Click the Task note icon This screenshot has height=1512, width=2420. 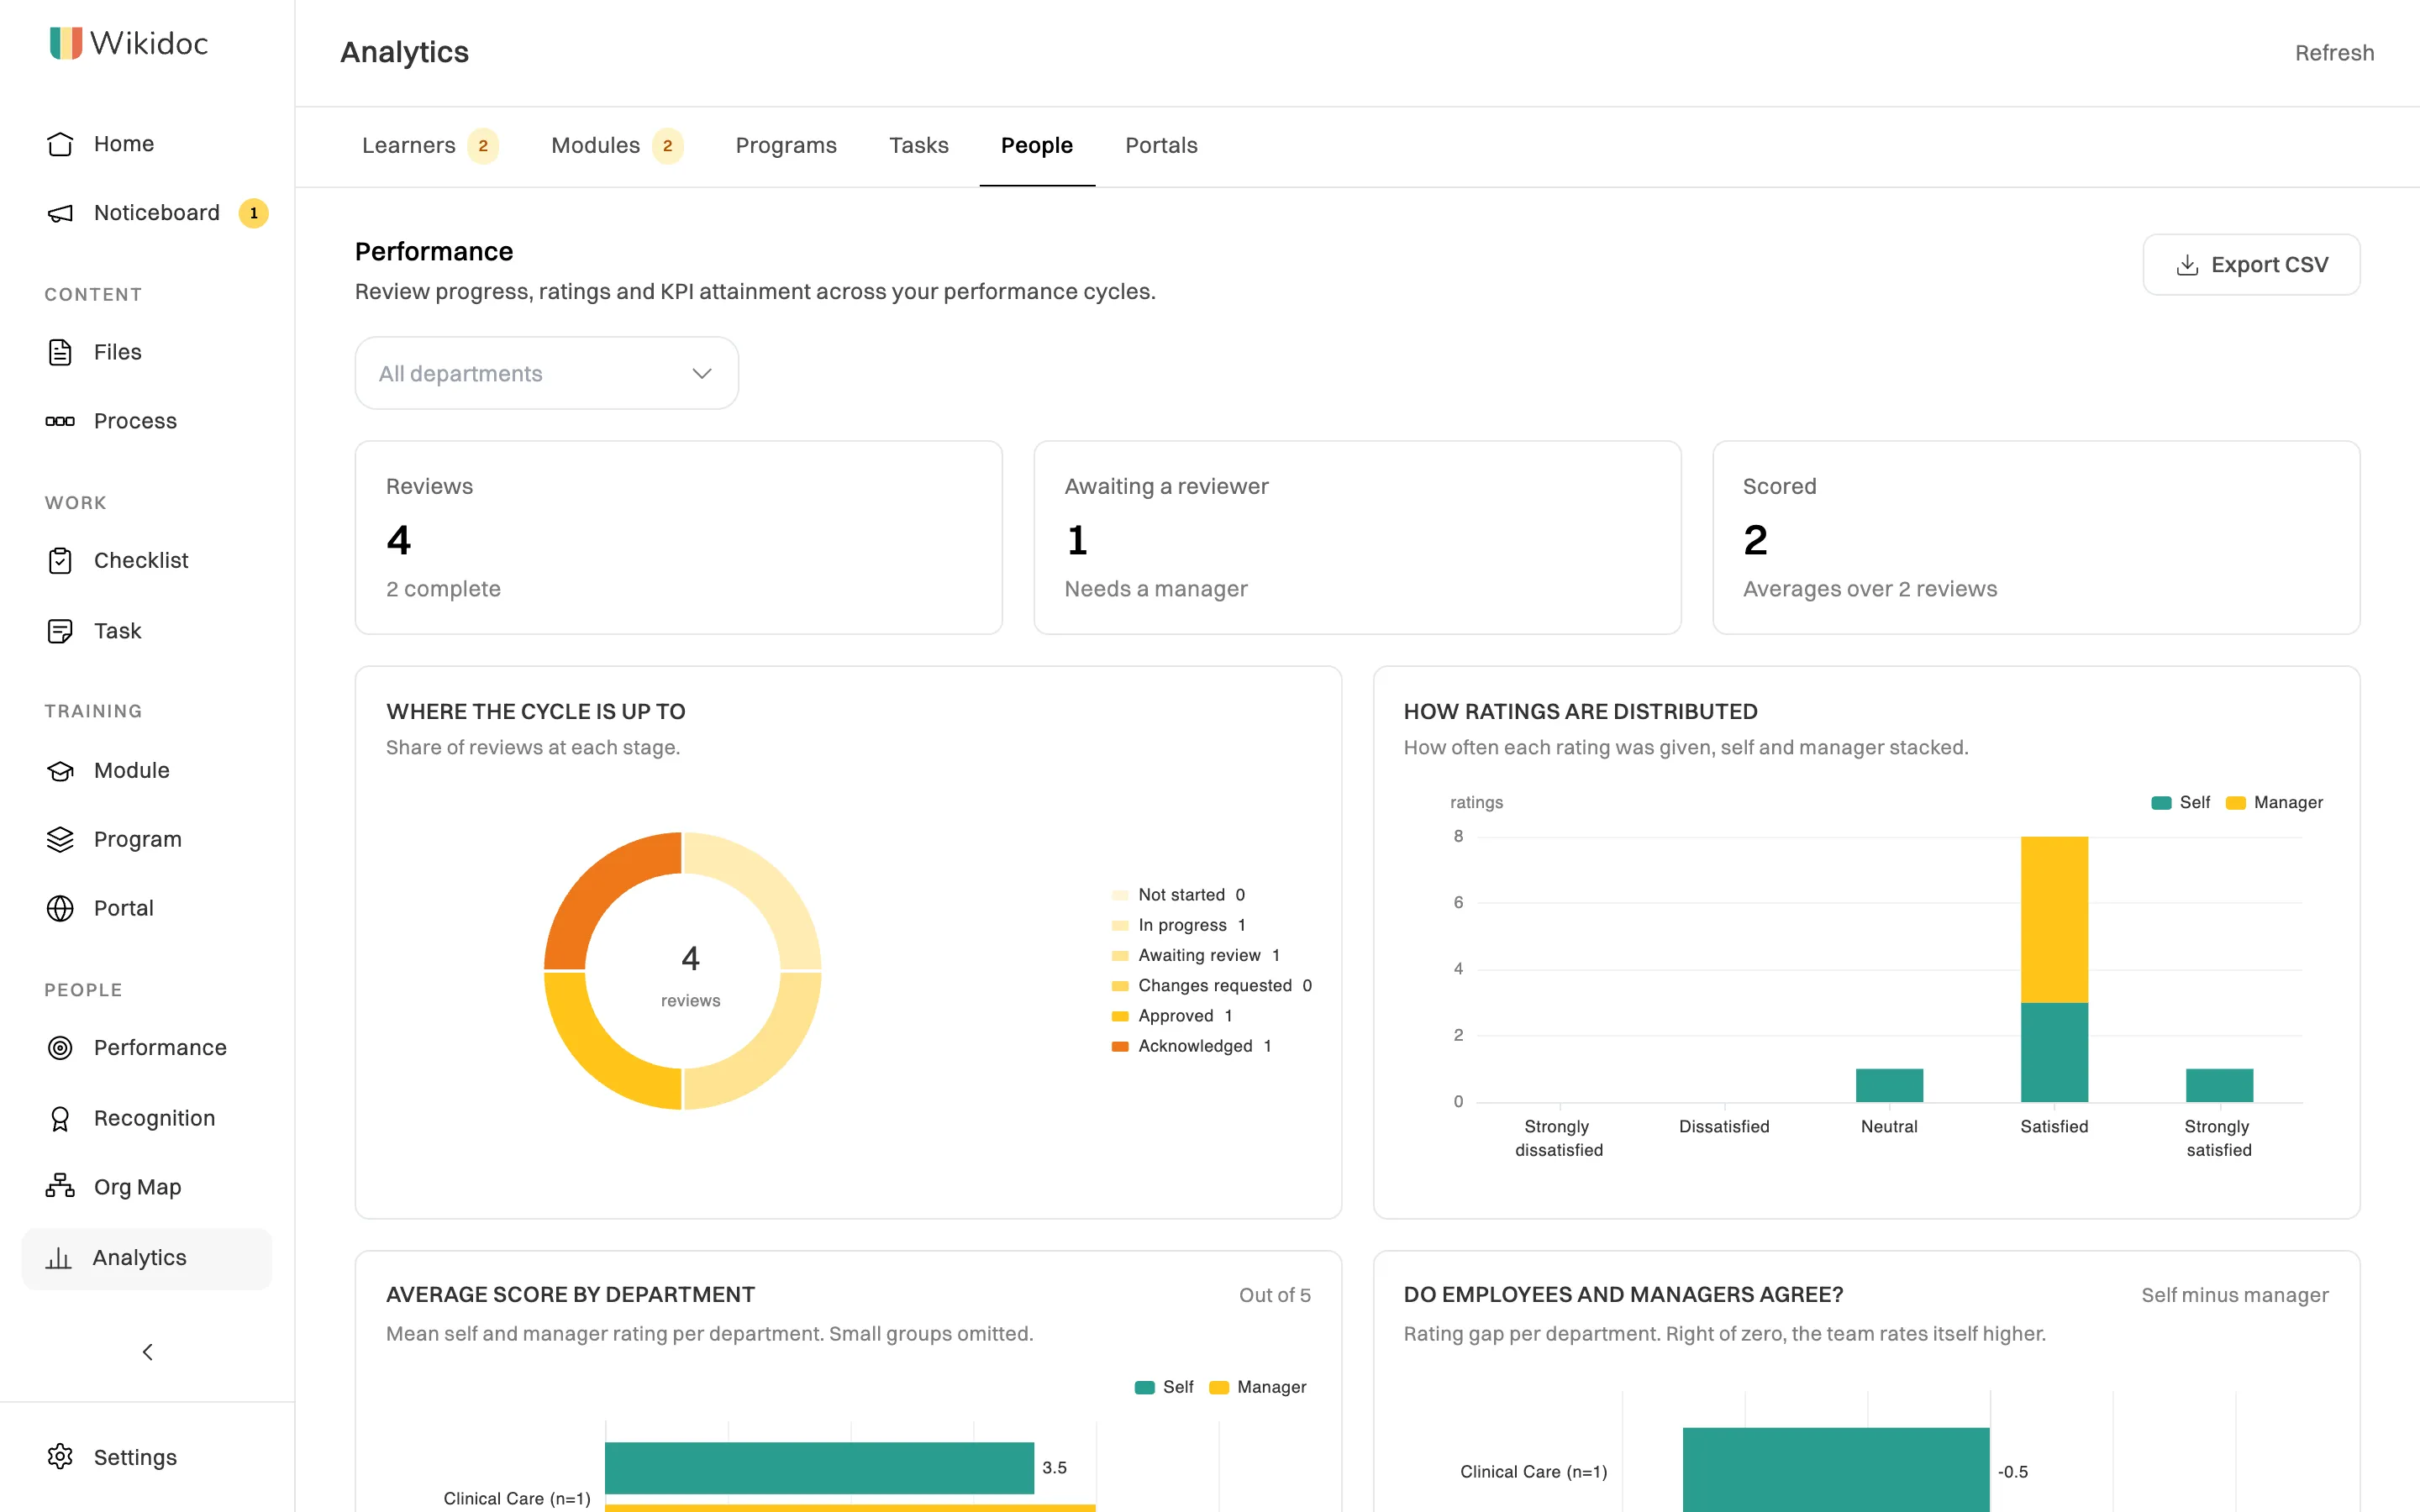60,631
